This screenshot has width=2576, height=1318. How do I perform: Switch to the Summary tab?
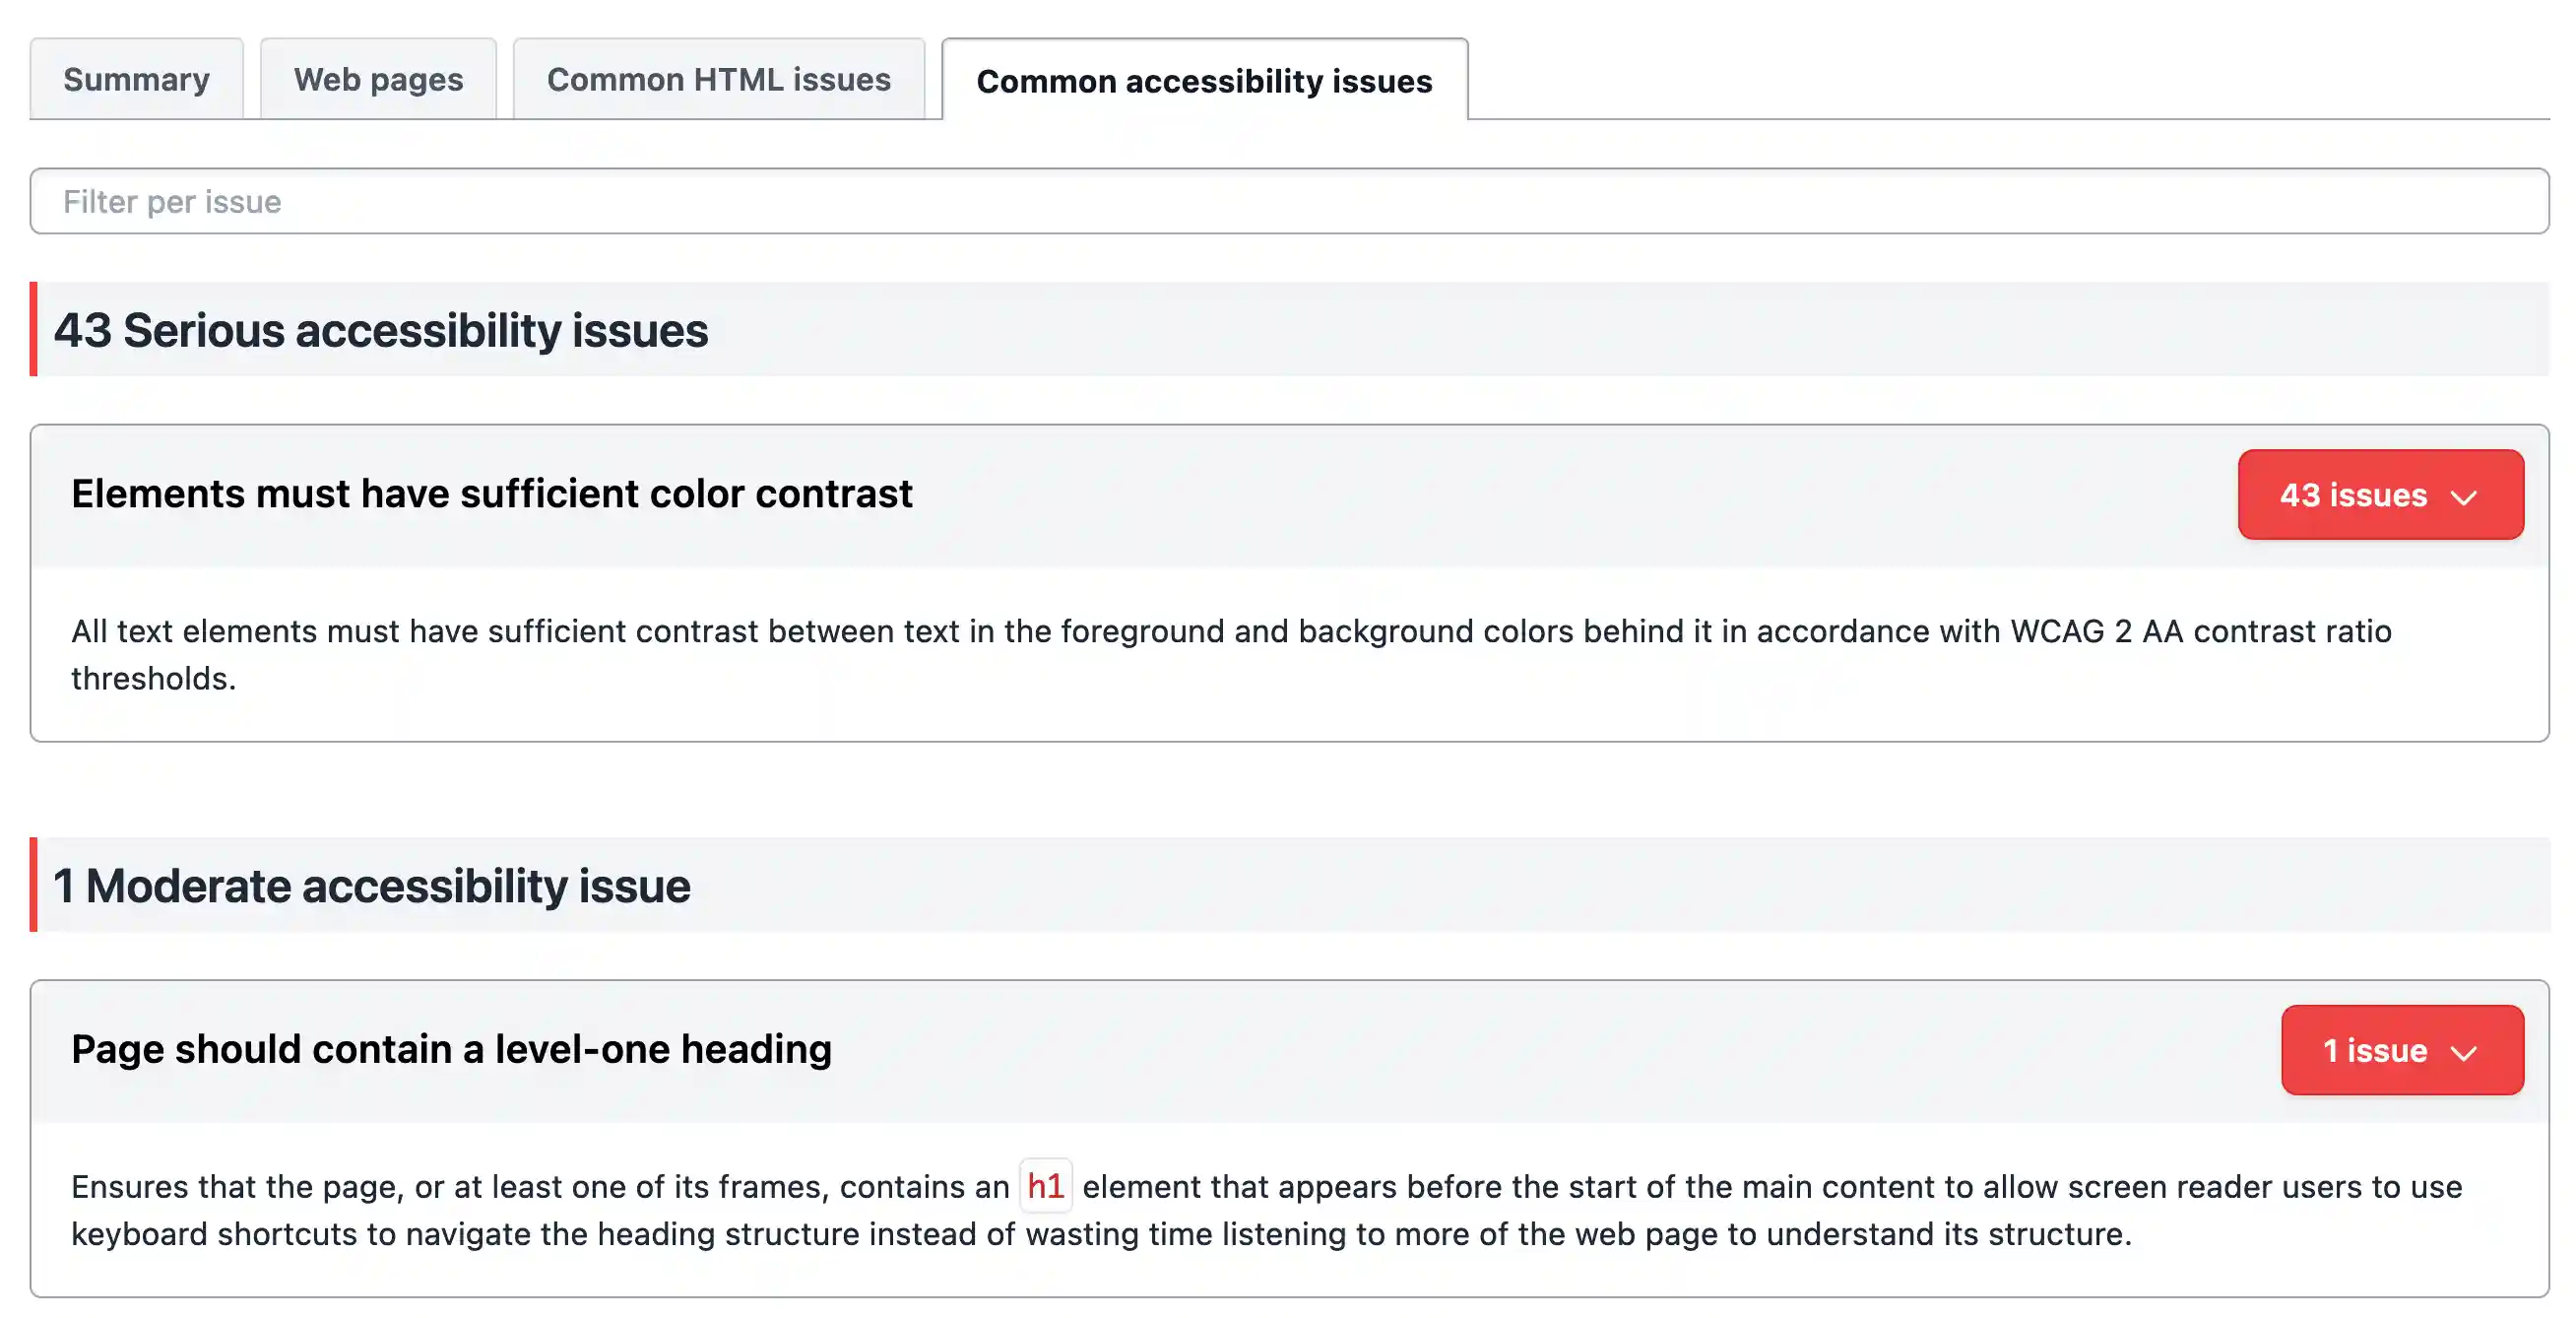point(136,79)
